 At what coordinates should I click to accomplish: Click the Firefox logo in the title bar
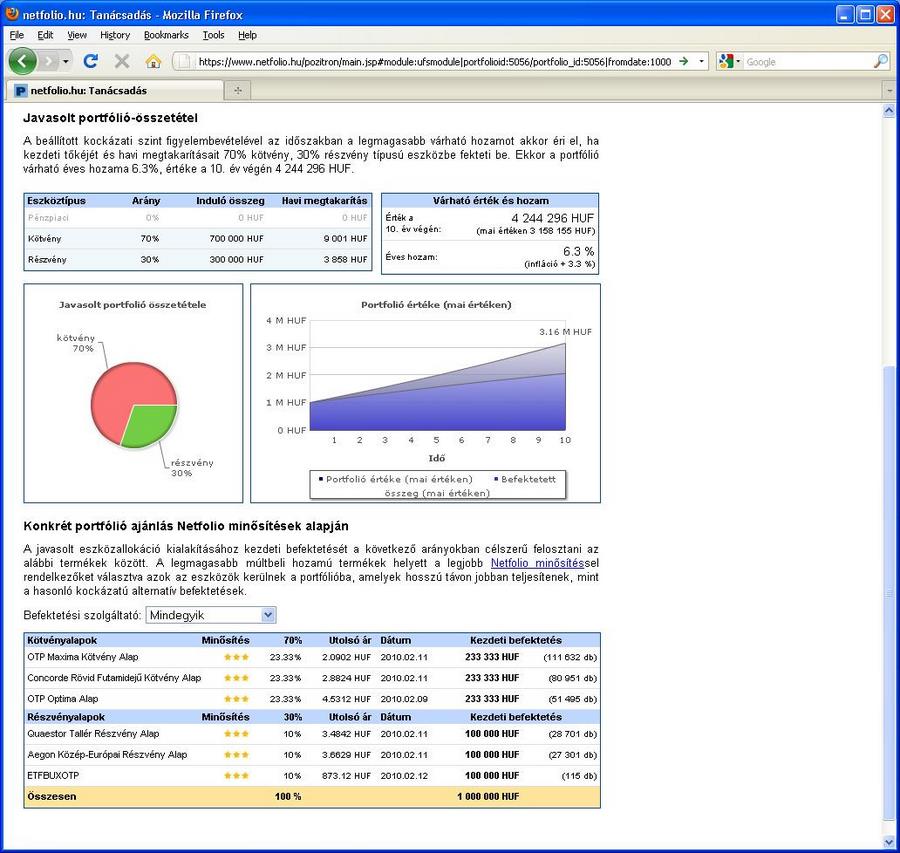pyautogui.click(x=12, y=14)
